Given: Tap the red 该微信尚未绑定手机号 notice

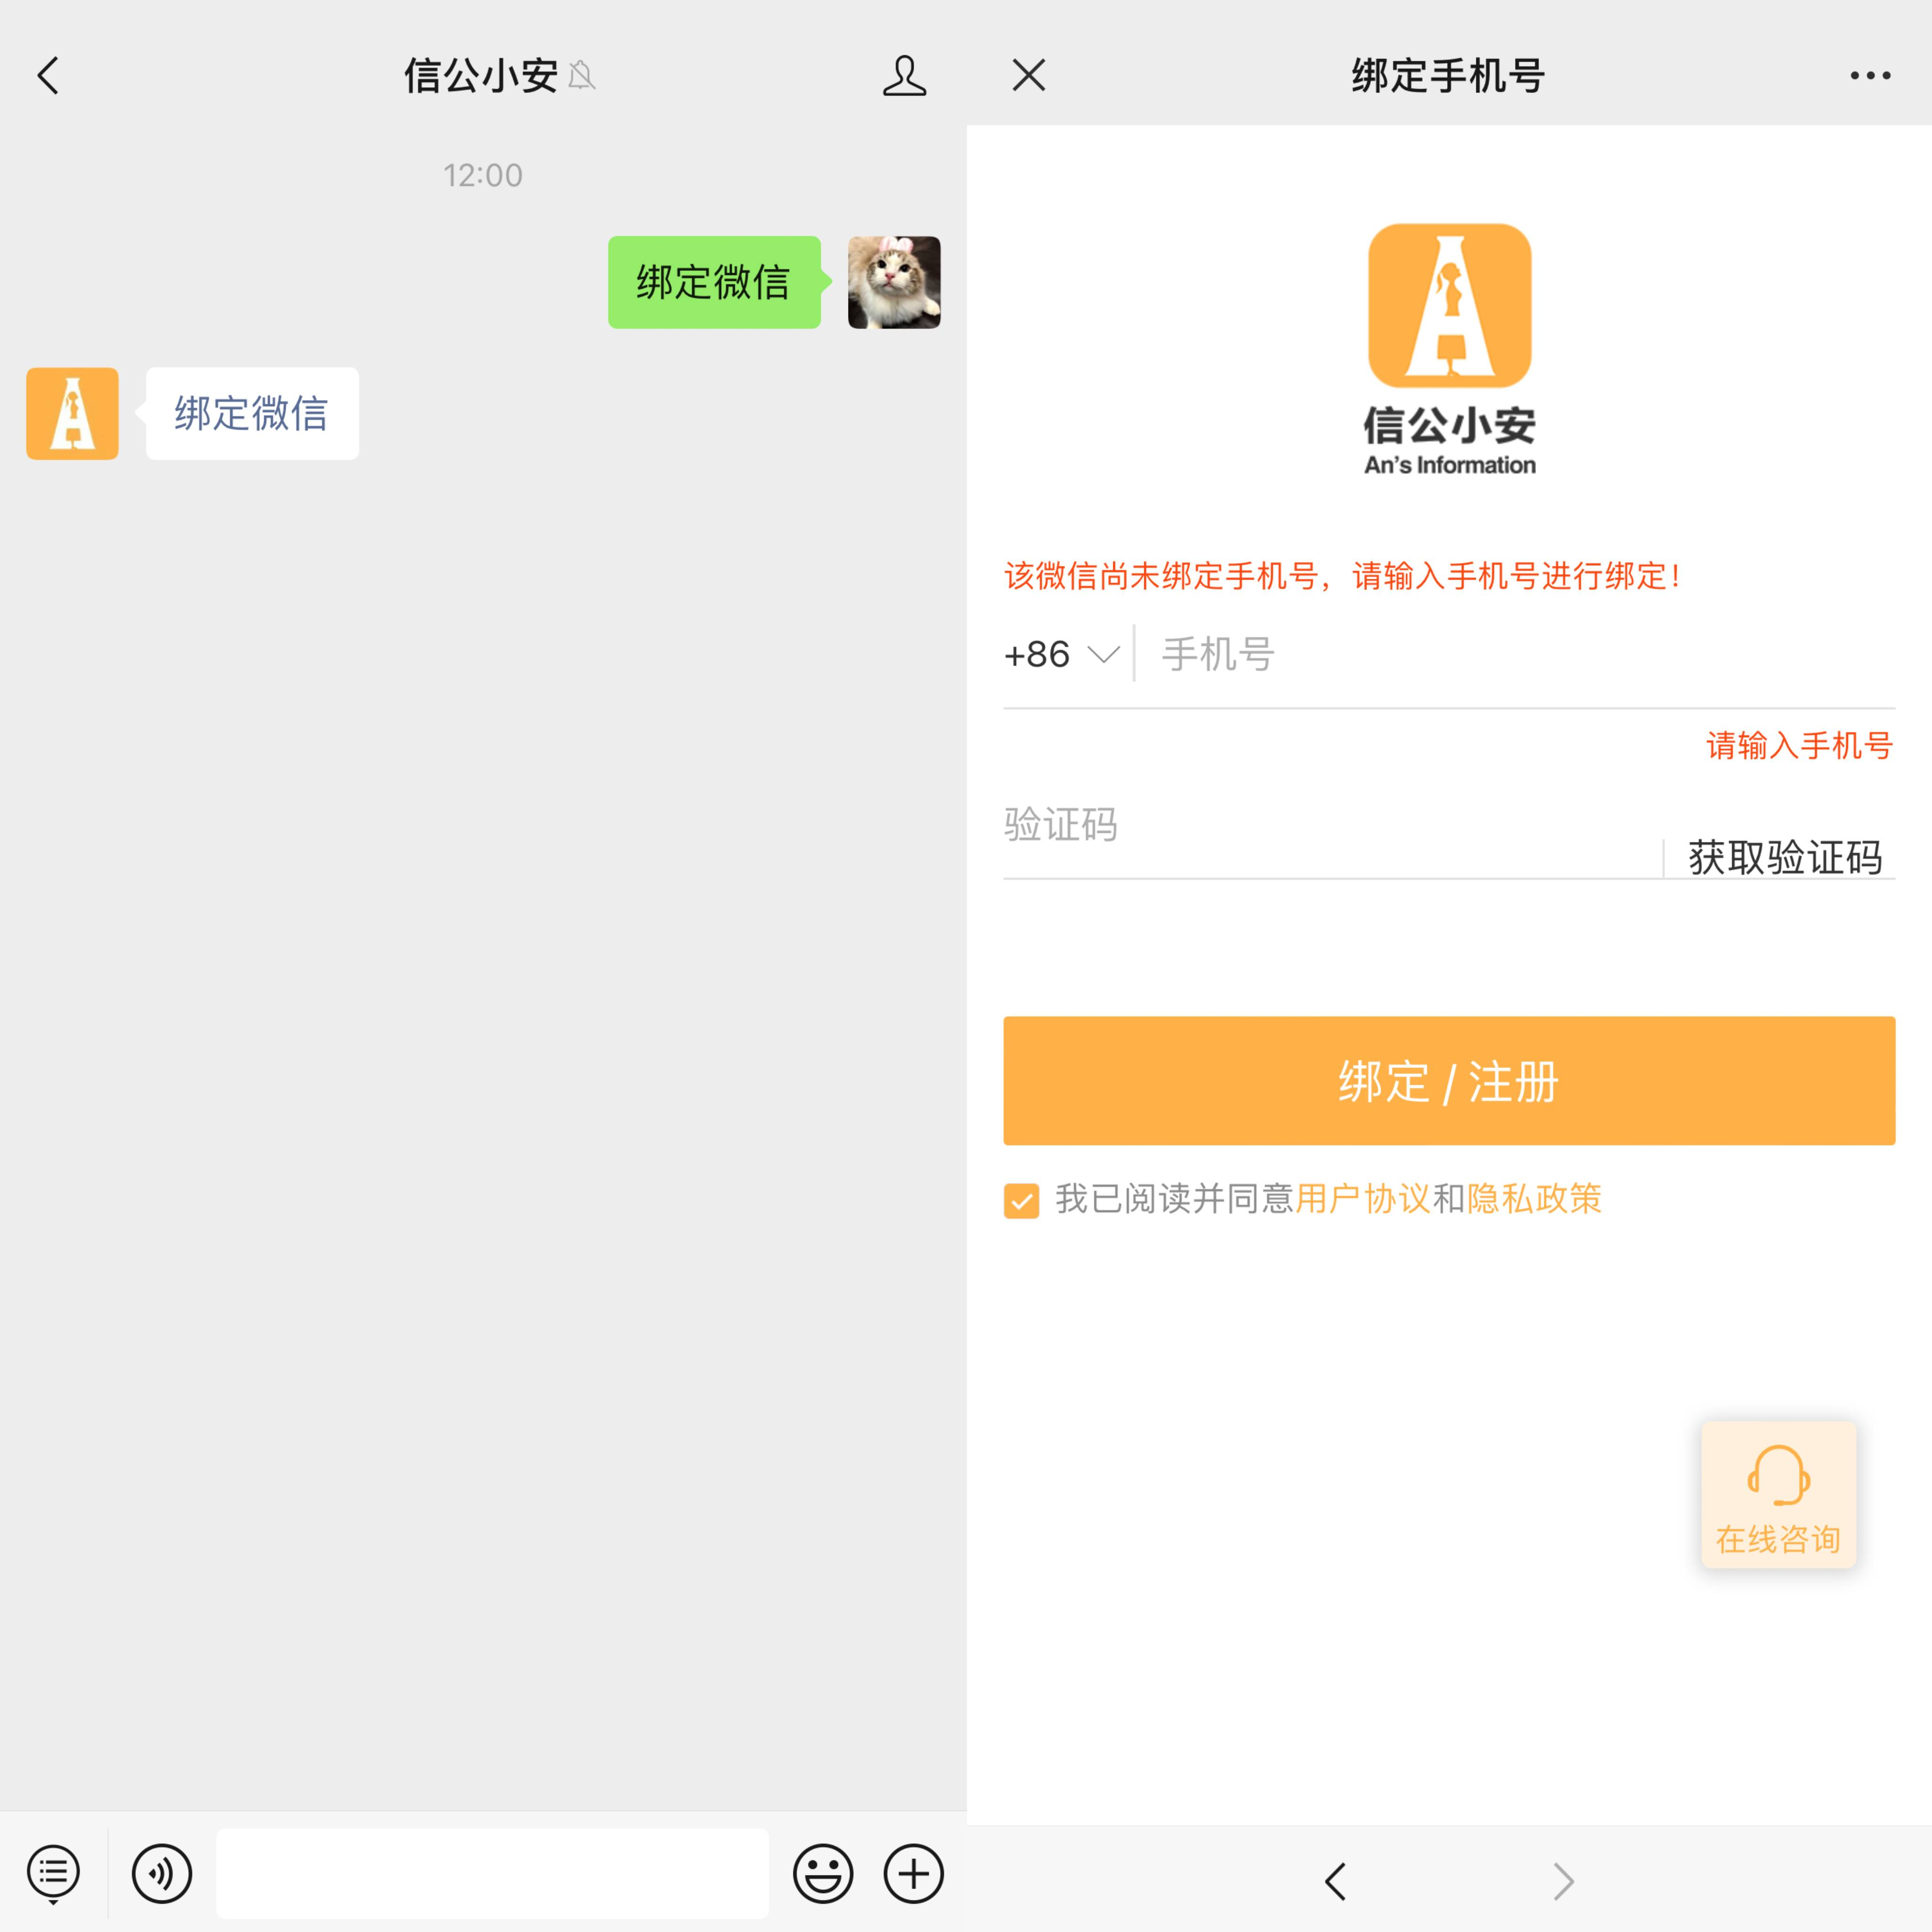Looking at the screenshot, I should click(x=1343, y=576).
